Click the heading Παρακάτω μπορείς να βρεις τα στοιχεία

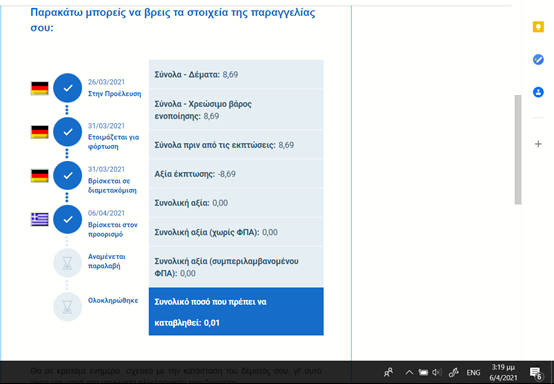pyautogui.click(x=173, y=20)
